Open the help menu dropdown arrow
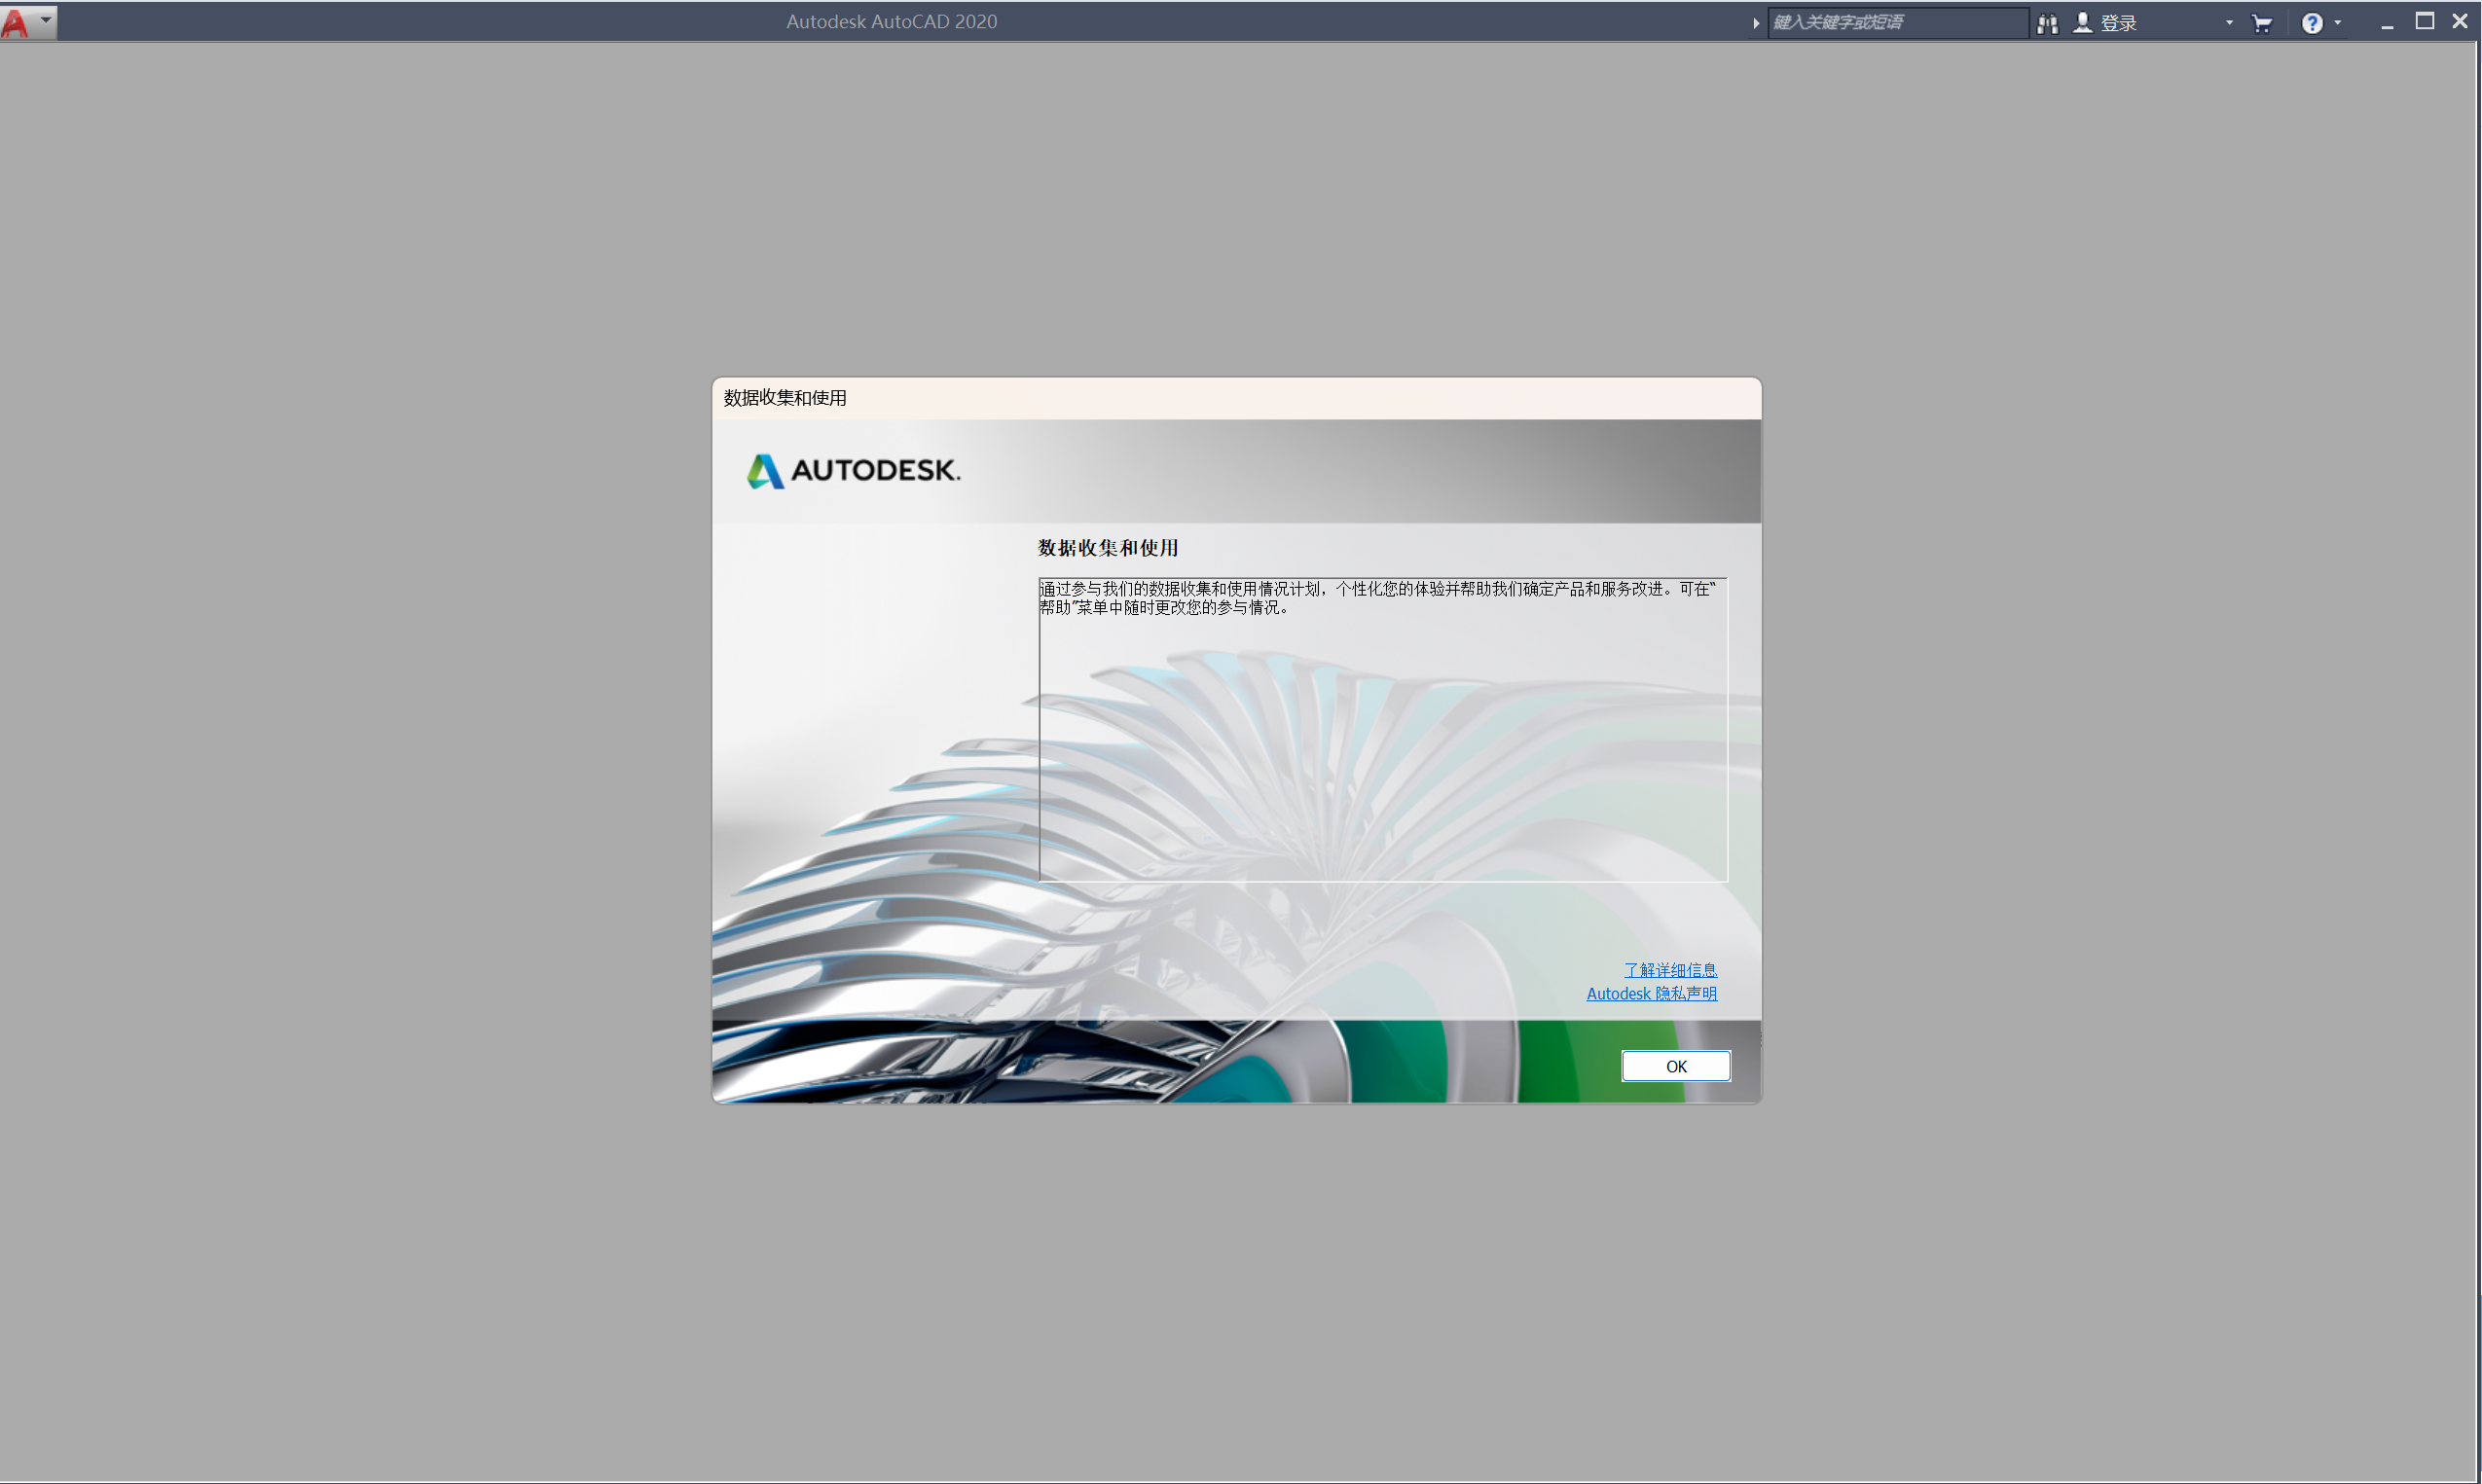The height and width of the screenshot is (1484, 2482). (2338, 22)
